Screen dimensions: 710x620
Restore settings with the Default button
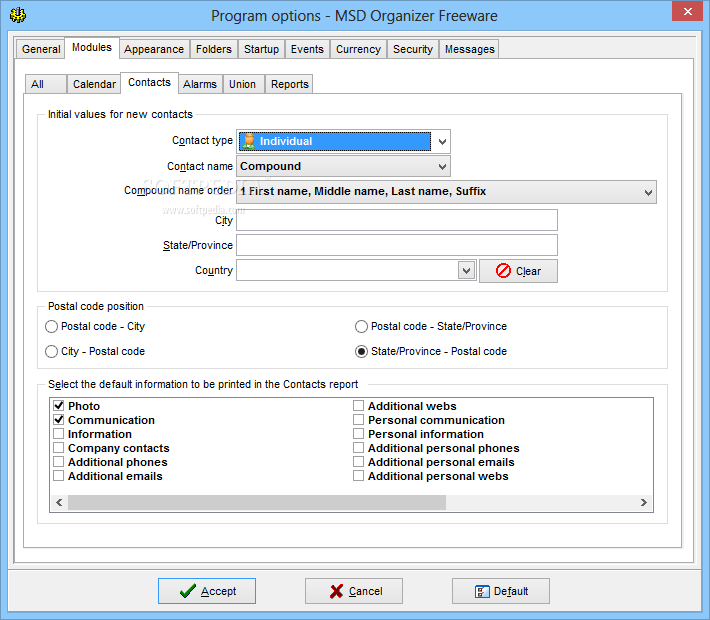point(501,591)
